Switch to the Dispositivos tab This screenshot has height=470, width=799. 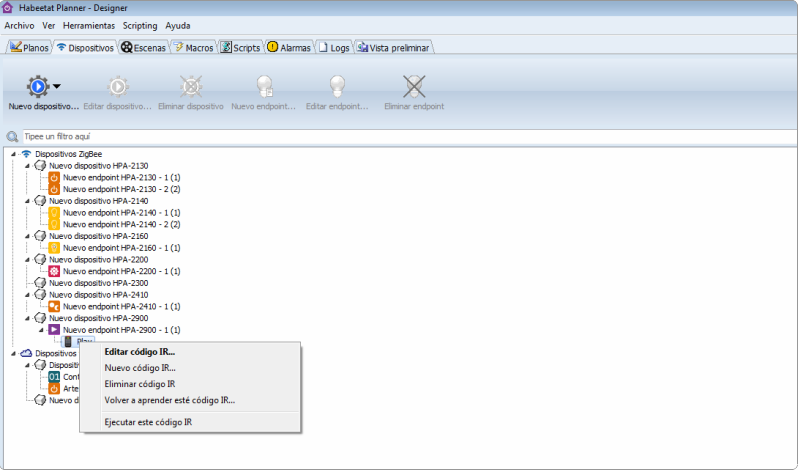click(x=85, y=47)
